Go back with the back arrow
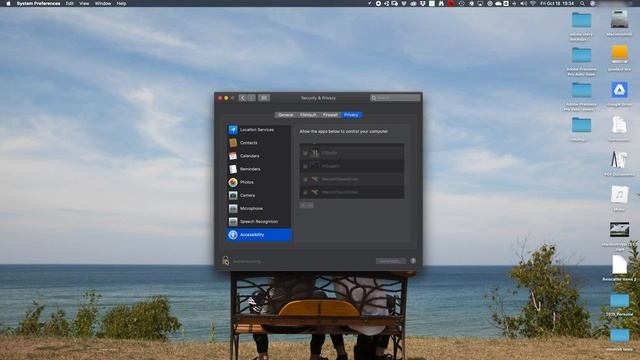 [x=242, y=98]
